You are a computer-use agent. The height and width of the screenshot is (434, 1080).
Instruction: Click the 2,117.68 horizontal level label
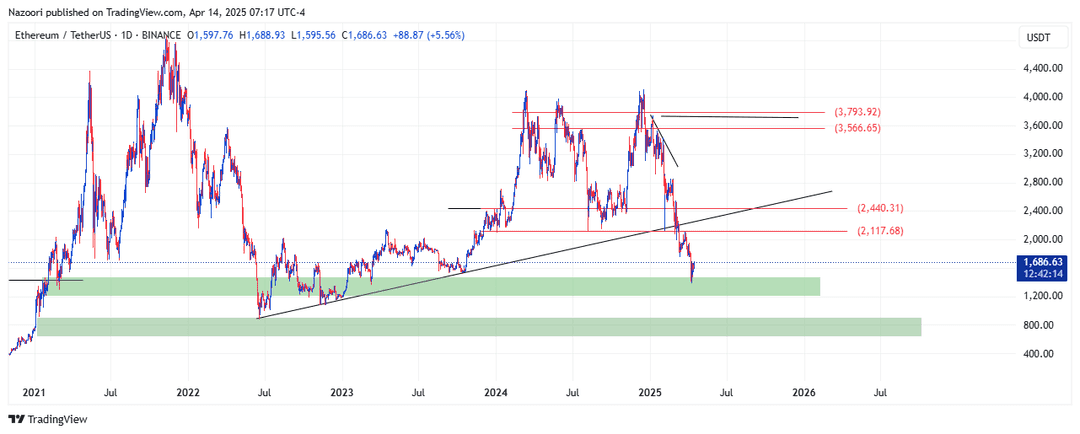tap(880, 231)
